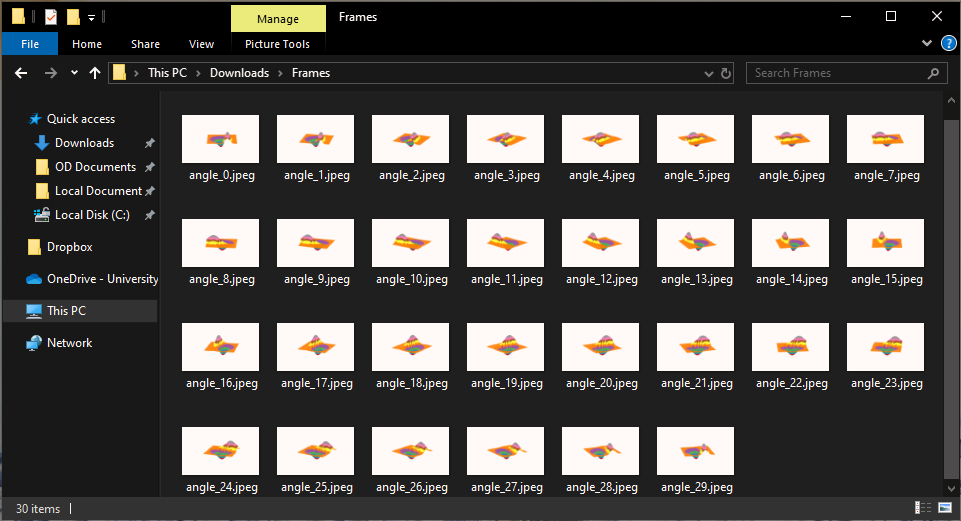Switch to Details view layout icon
This screenshot has width=961, height=521.
coord(923,508)
